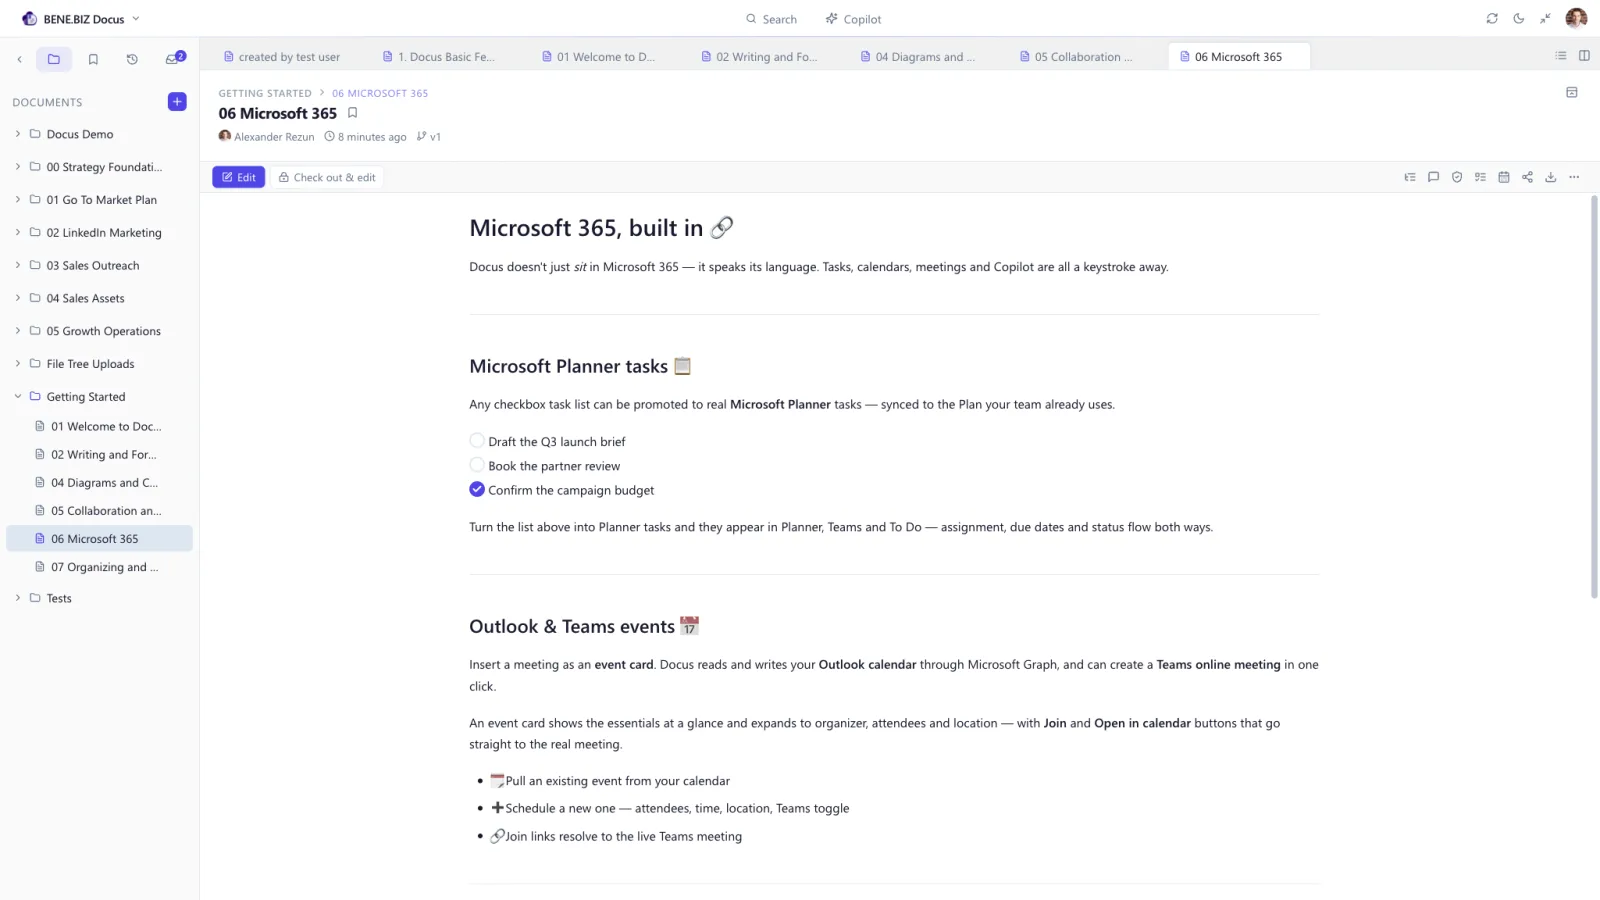The width and height of the screenshot is (1600, 900).
Task: Share the document via the share icon
Action: pos(1527,177)
